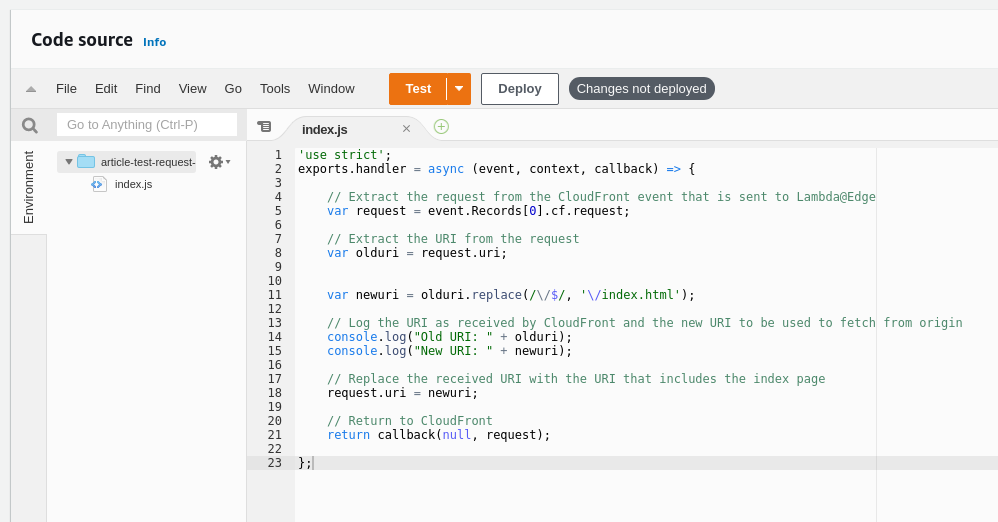Click the Deploy button
Image resolution: width=998 pixels, height=522 pixels.
[x=520, y=89]
